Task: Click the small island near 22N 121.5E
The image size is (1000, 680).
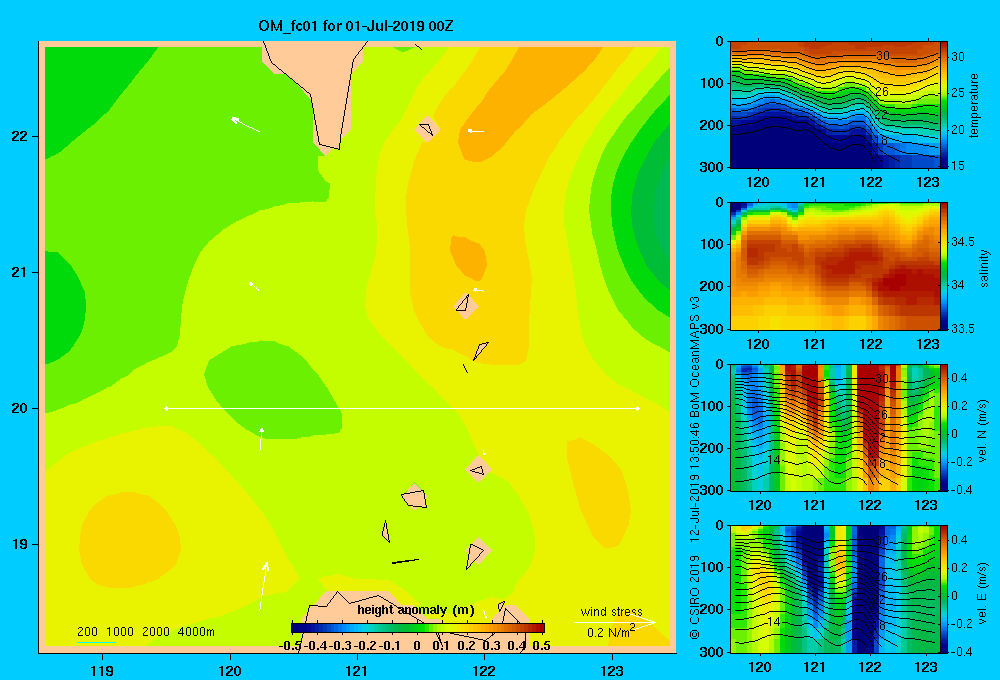Action: [427, 129]
